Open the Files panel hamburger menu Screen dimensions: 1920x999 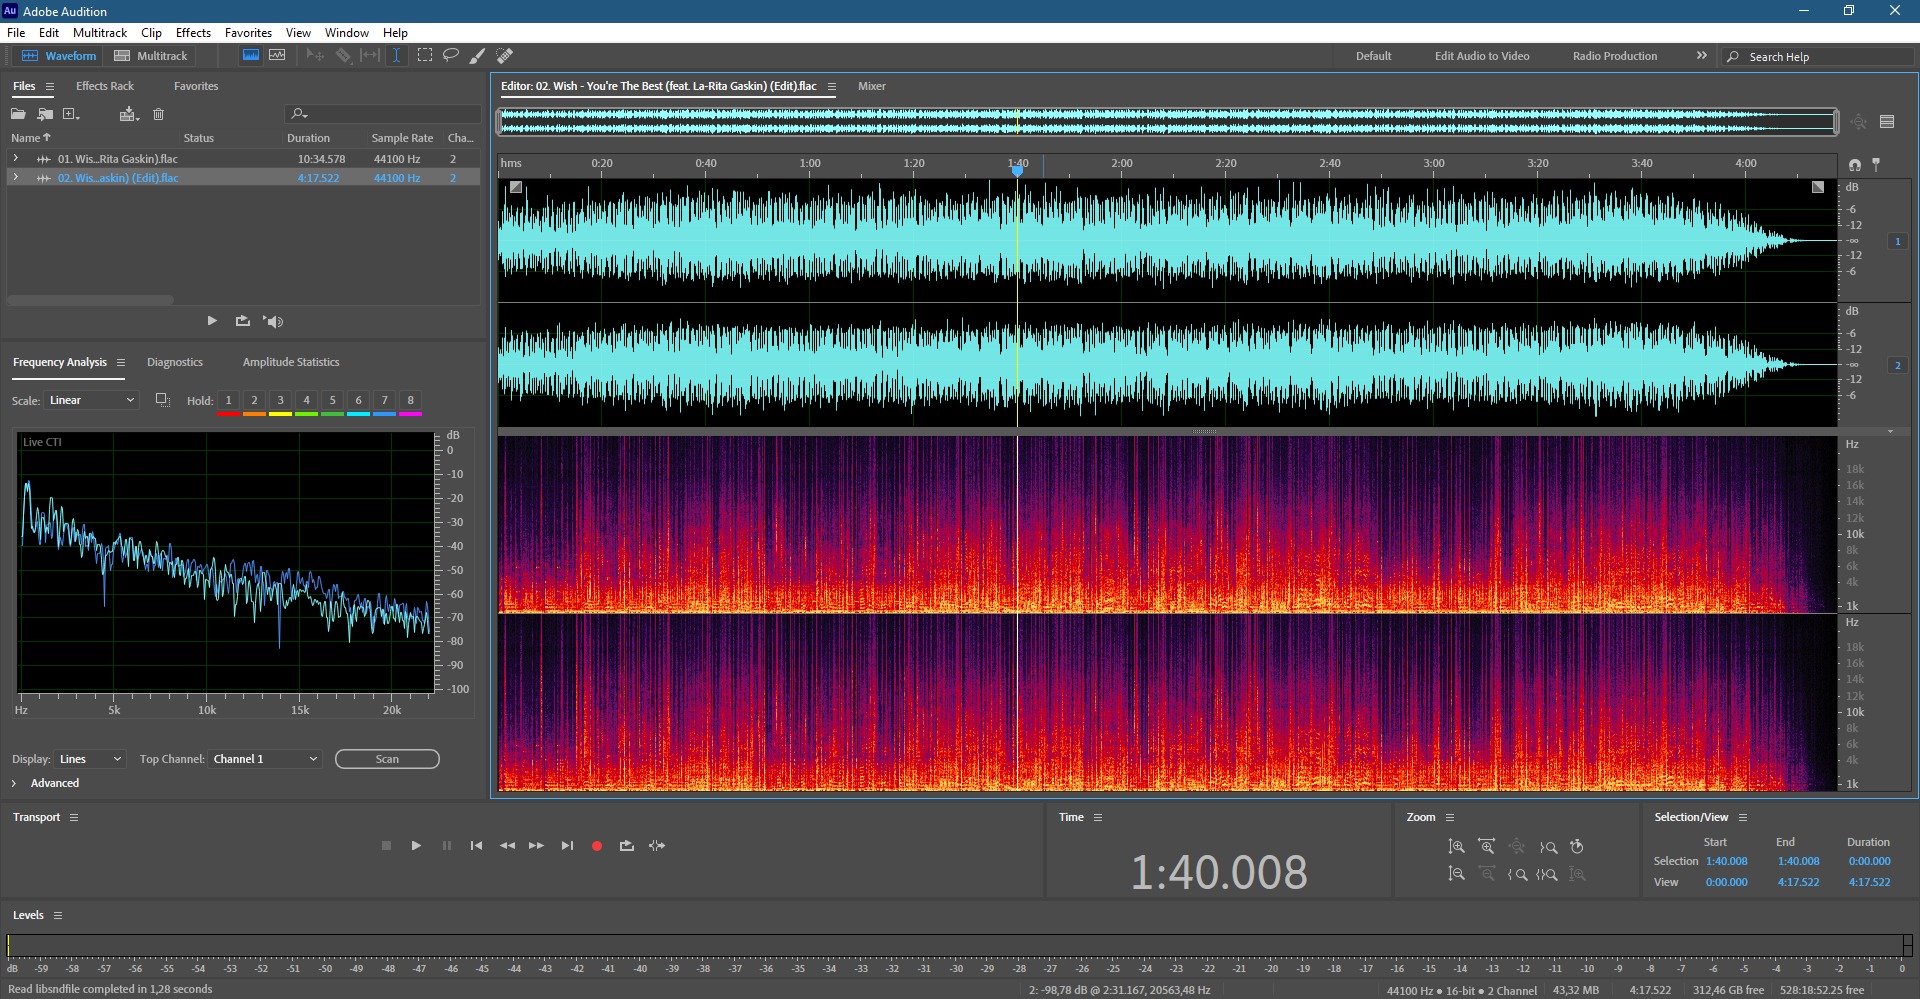50,86
